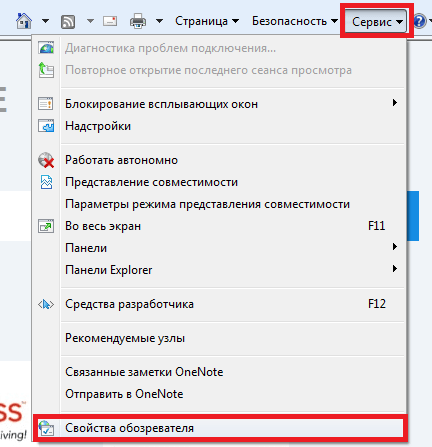This screenshot has height=447, width=432.
Task: Click the blue Help question-mark icon
Action: pos(419,21)
